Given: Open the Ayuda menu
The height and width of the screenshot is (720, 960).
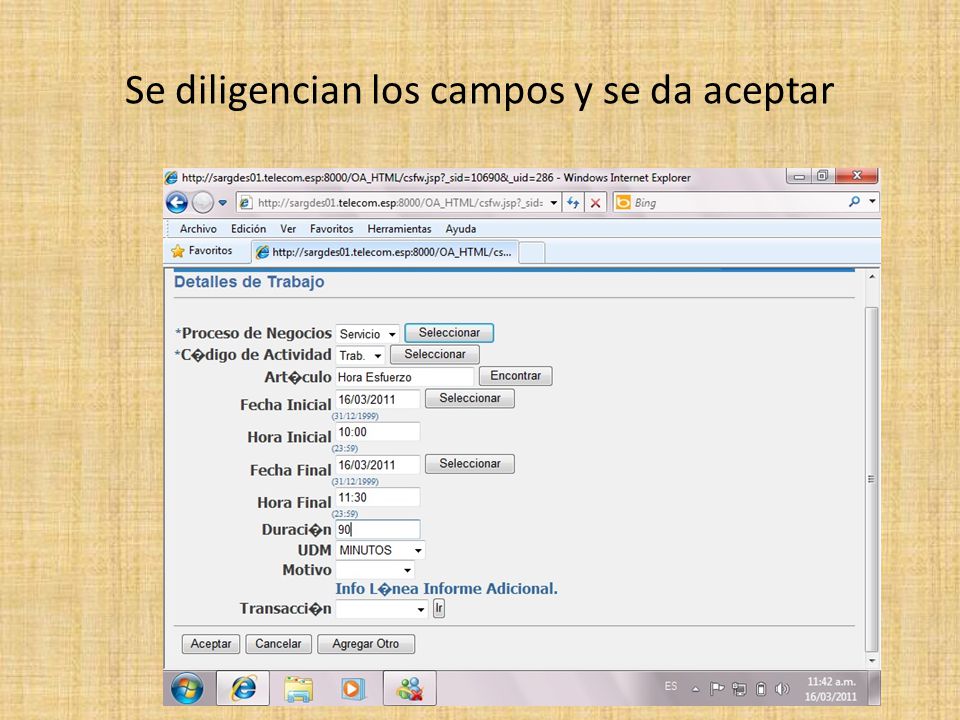Looking at the screenshot, I should coord(460,229).
